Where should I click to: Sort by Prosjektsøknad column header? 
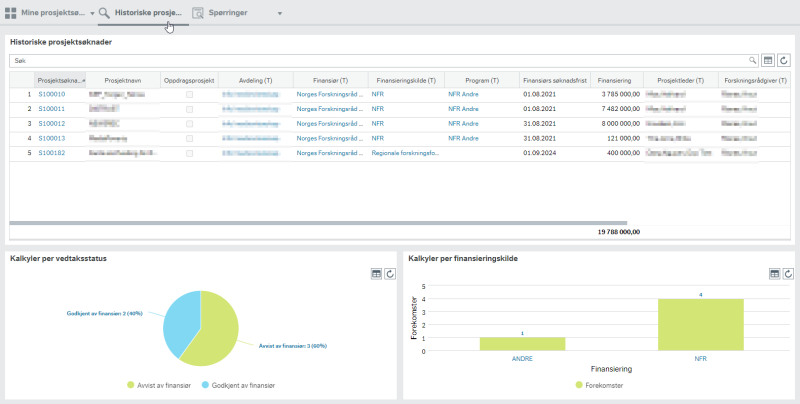tap(60, 81)
